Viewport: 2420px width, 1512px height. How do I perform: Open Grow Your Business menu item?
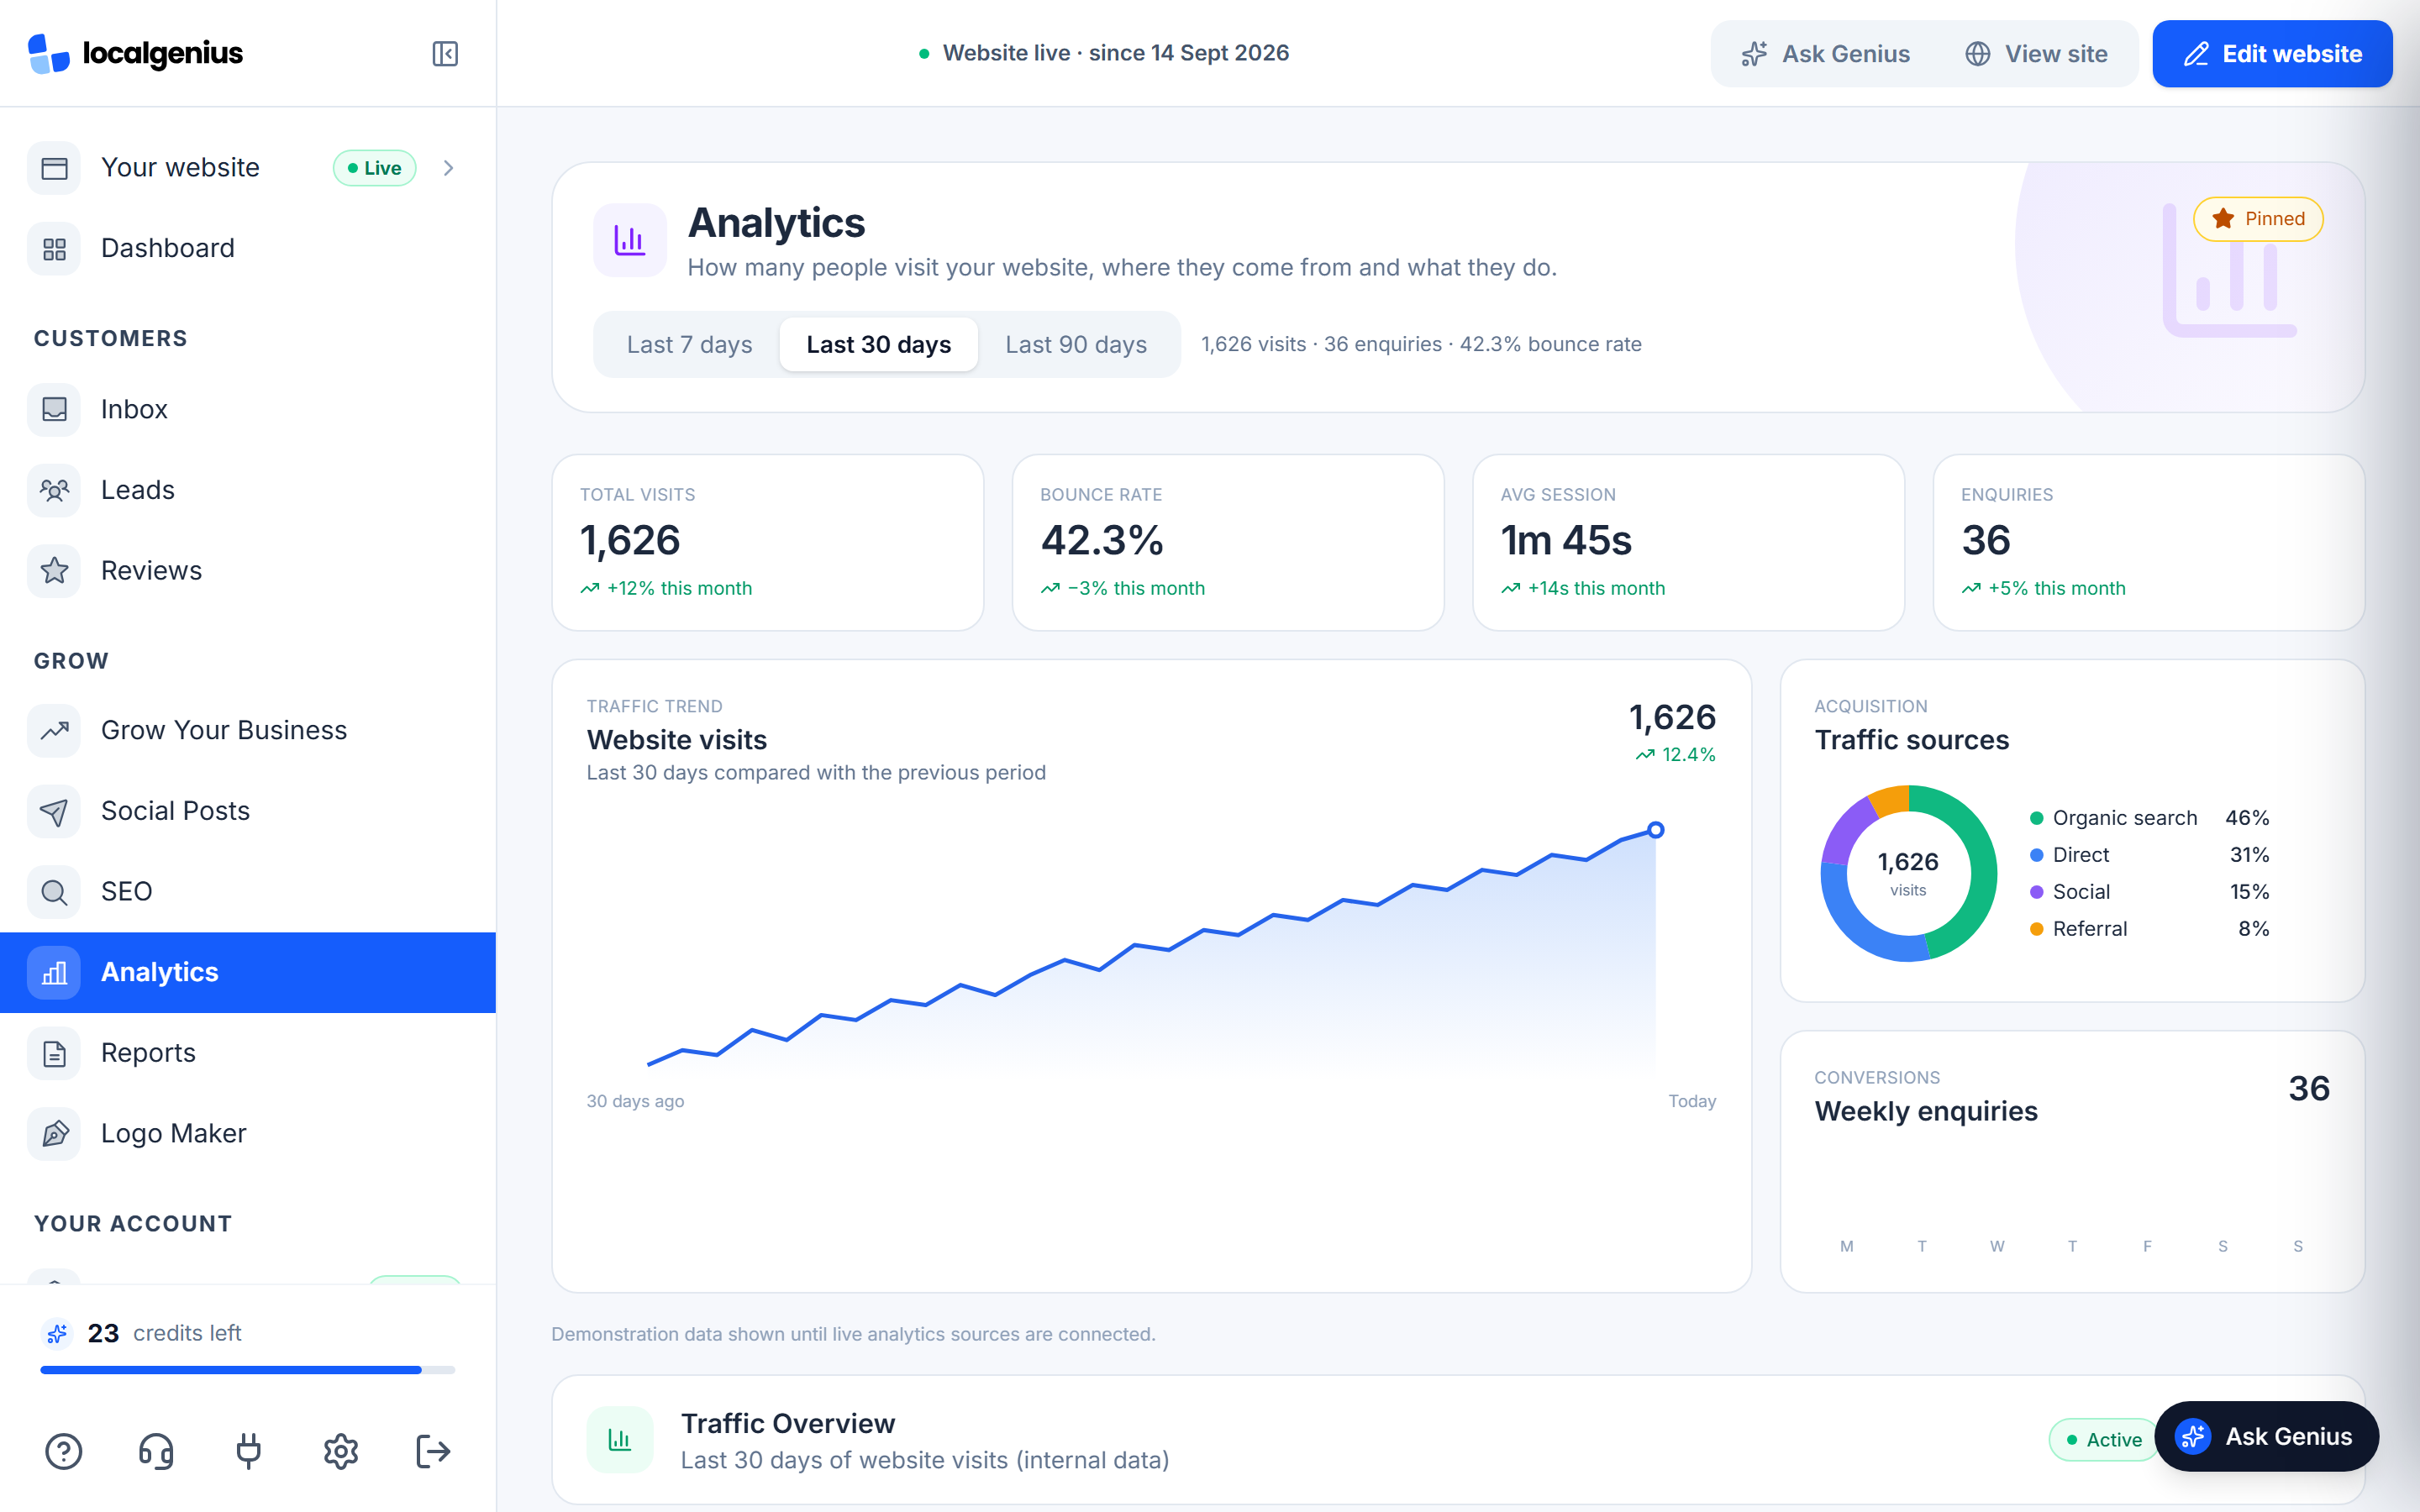[x=248, y=730]
